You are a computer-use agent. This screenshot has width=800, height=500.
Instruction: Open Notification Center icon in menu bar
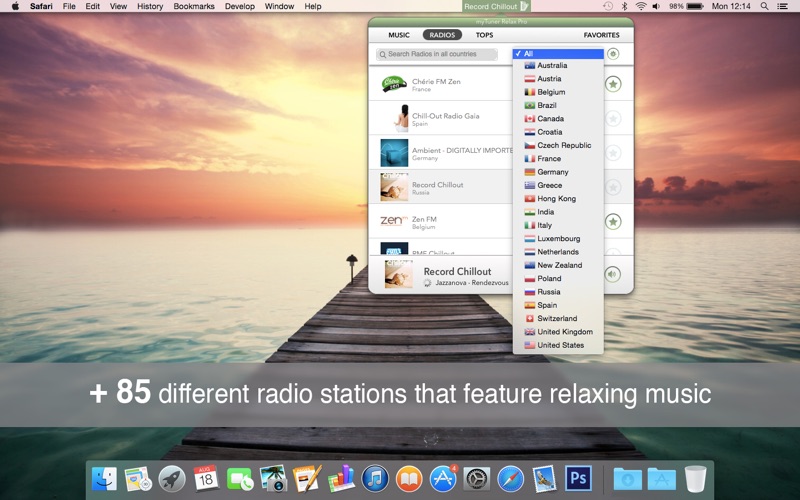click(x=782, y=6)
